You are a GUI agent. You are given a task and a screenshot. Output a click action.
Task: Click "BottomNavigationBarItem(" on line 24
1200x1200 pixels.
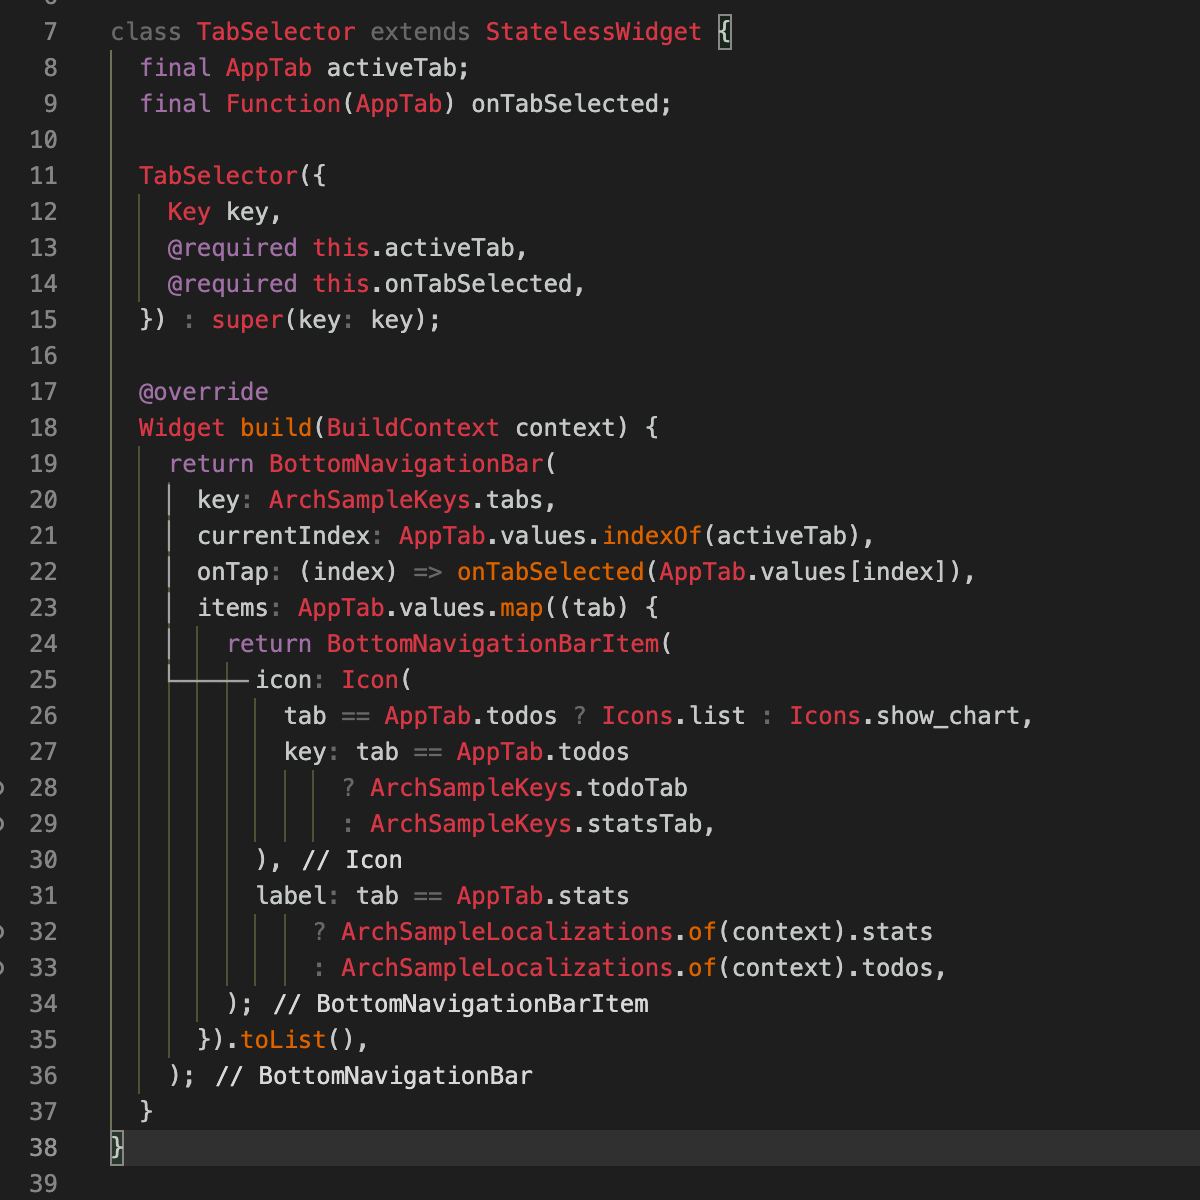pyautogui.click(x=499, y=644)
